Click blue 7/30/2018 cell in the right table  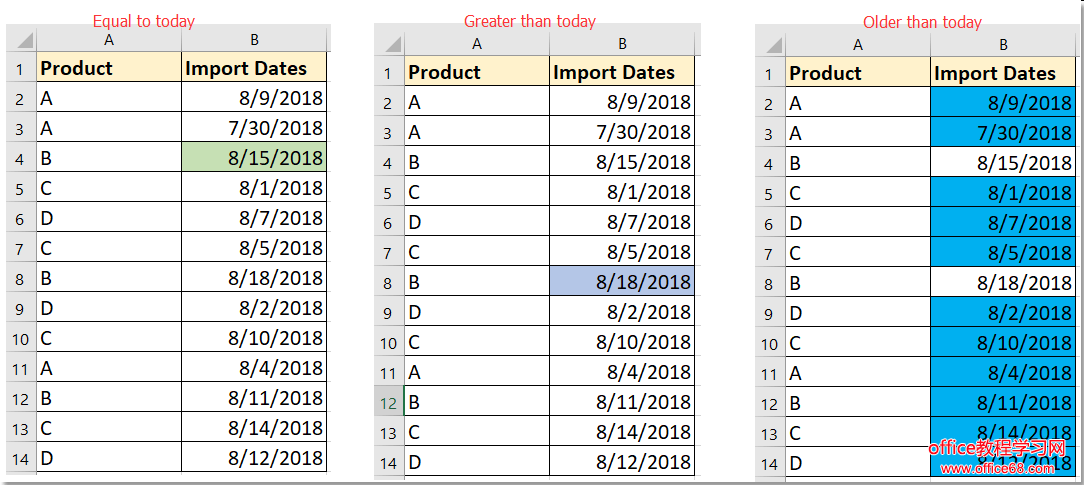point(1003,133)
